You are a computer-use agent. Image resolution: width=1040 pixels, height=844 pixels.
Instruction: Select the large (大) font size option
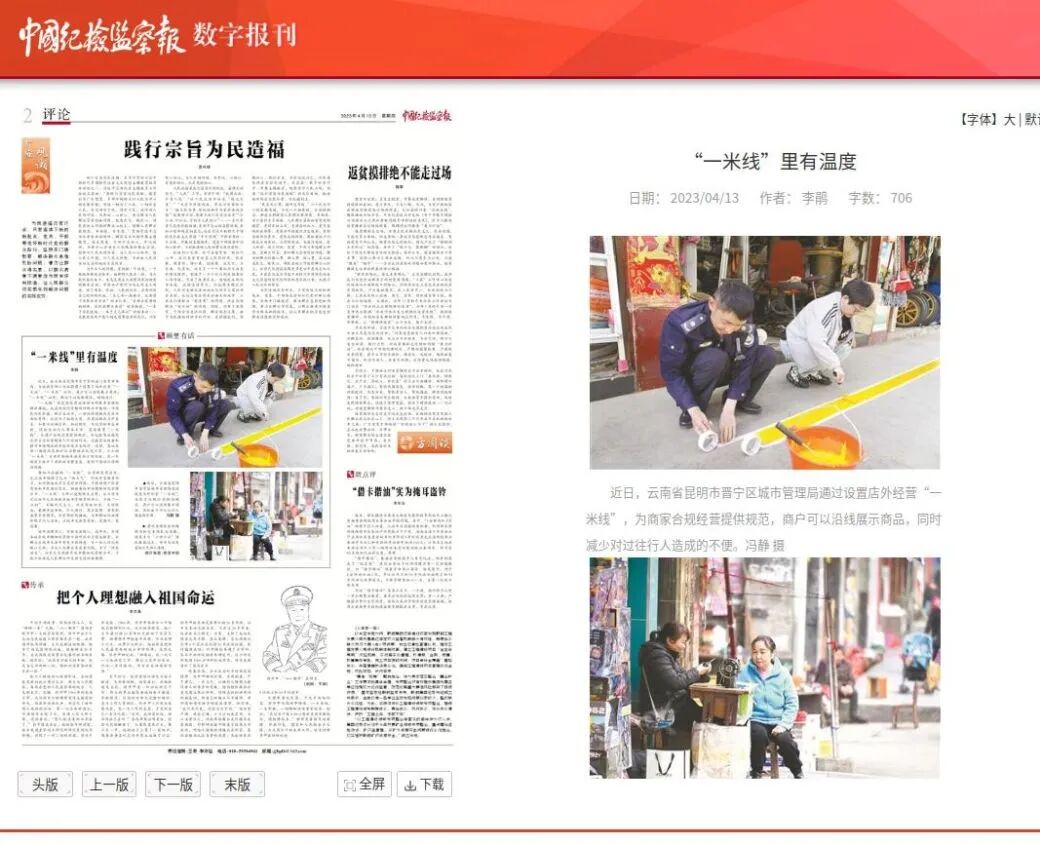(x=1010, y=117)
